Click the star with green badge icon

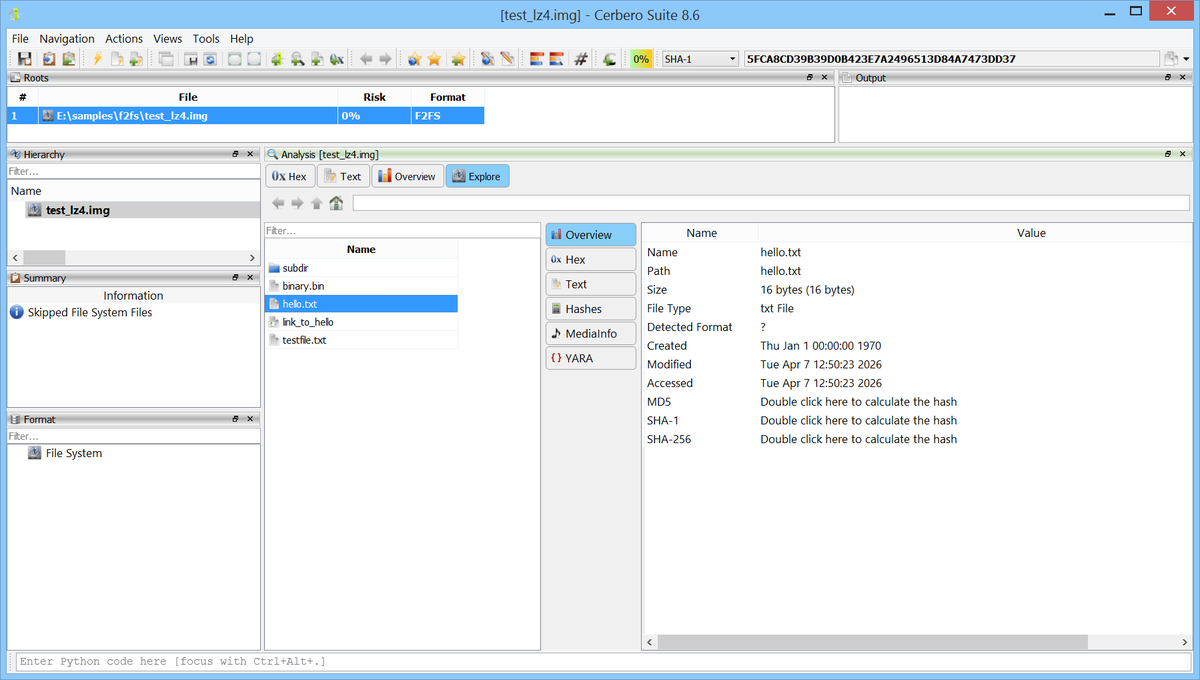tap(458, 59)
